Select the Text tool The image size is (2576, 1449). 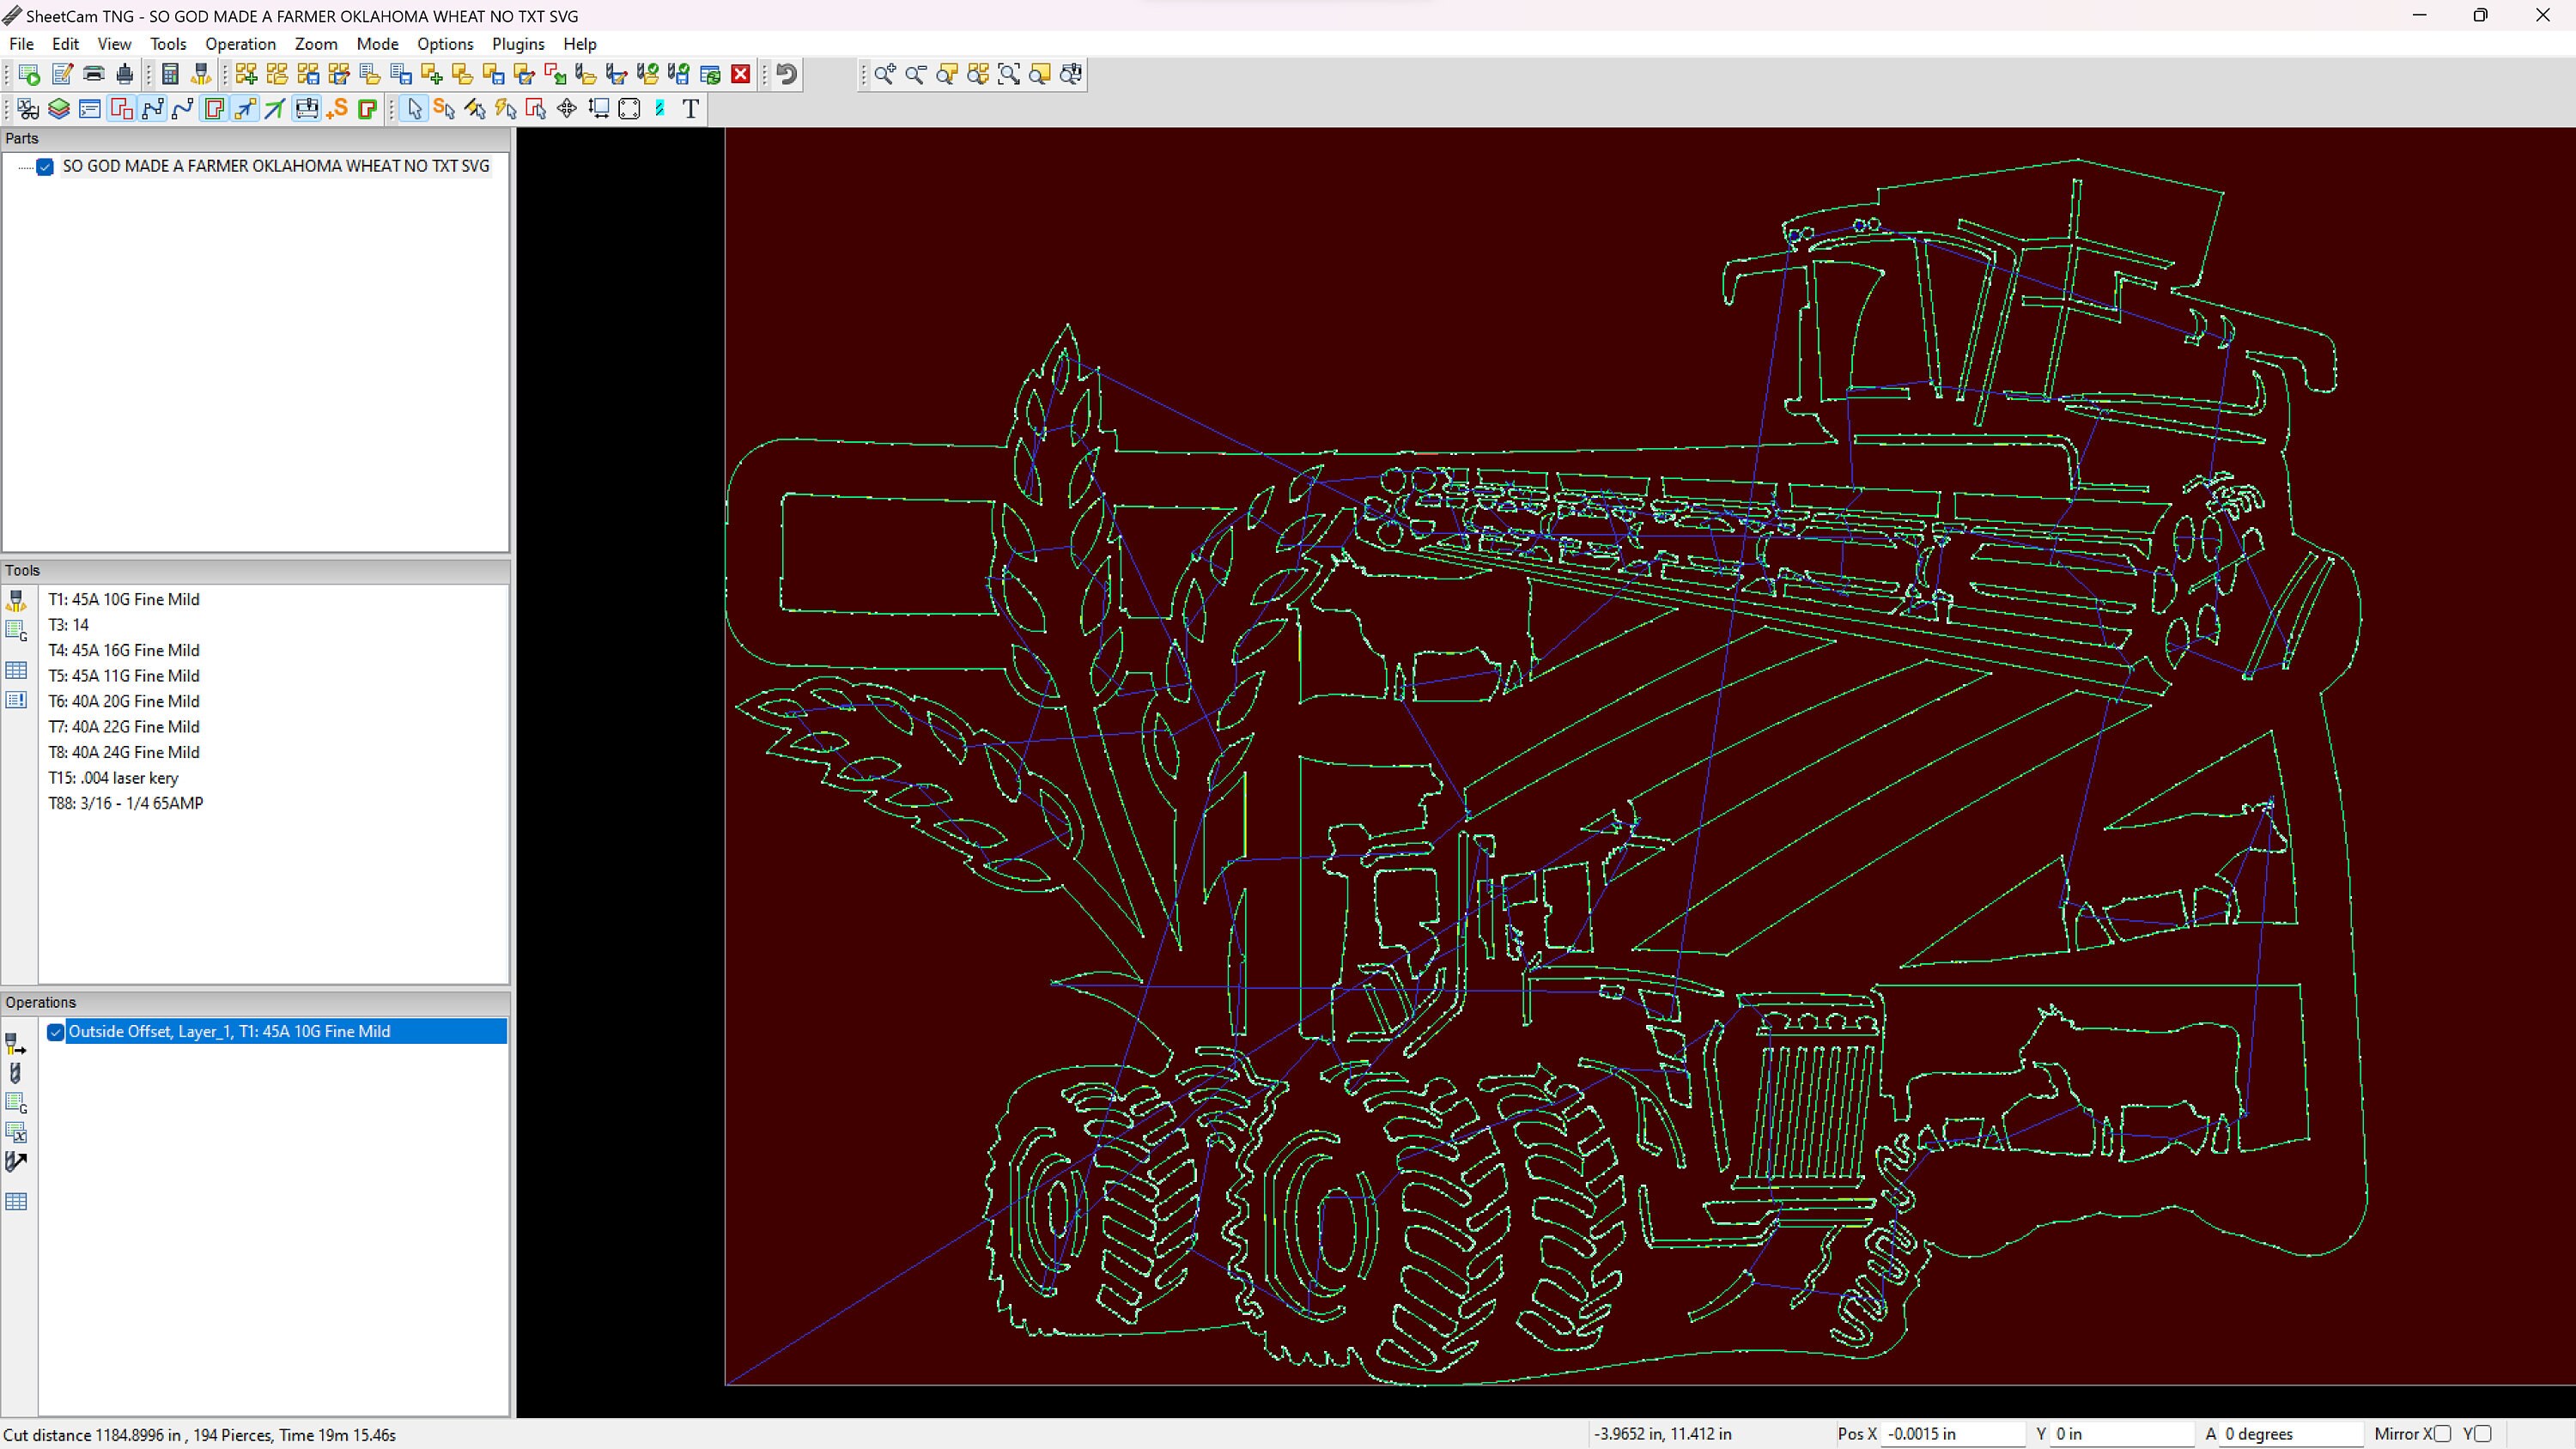coord(690,109)
